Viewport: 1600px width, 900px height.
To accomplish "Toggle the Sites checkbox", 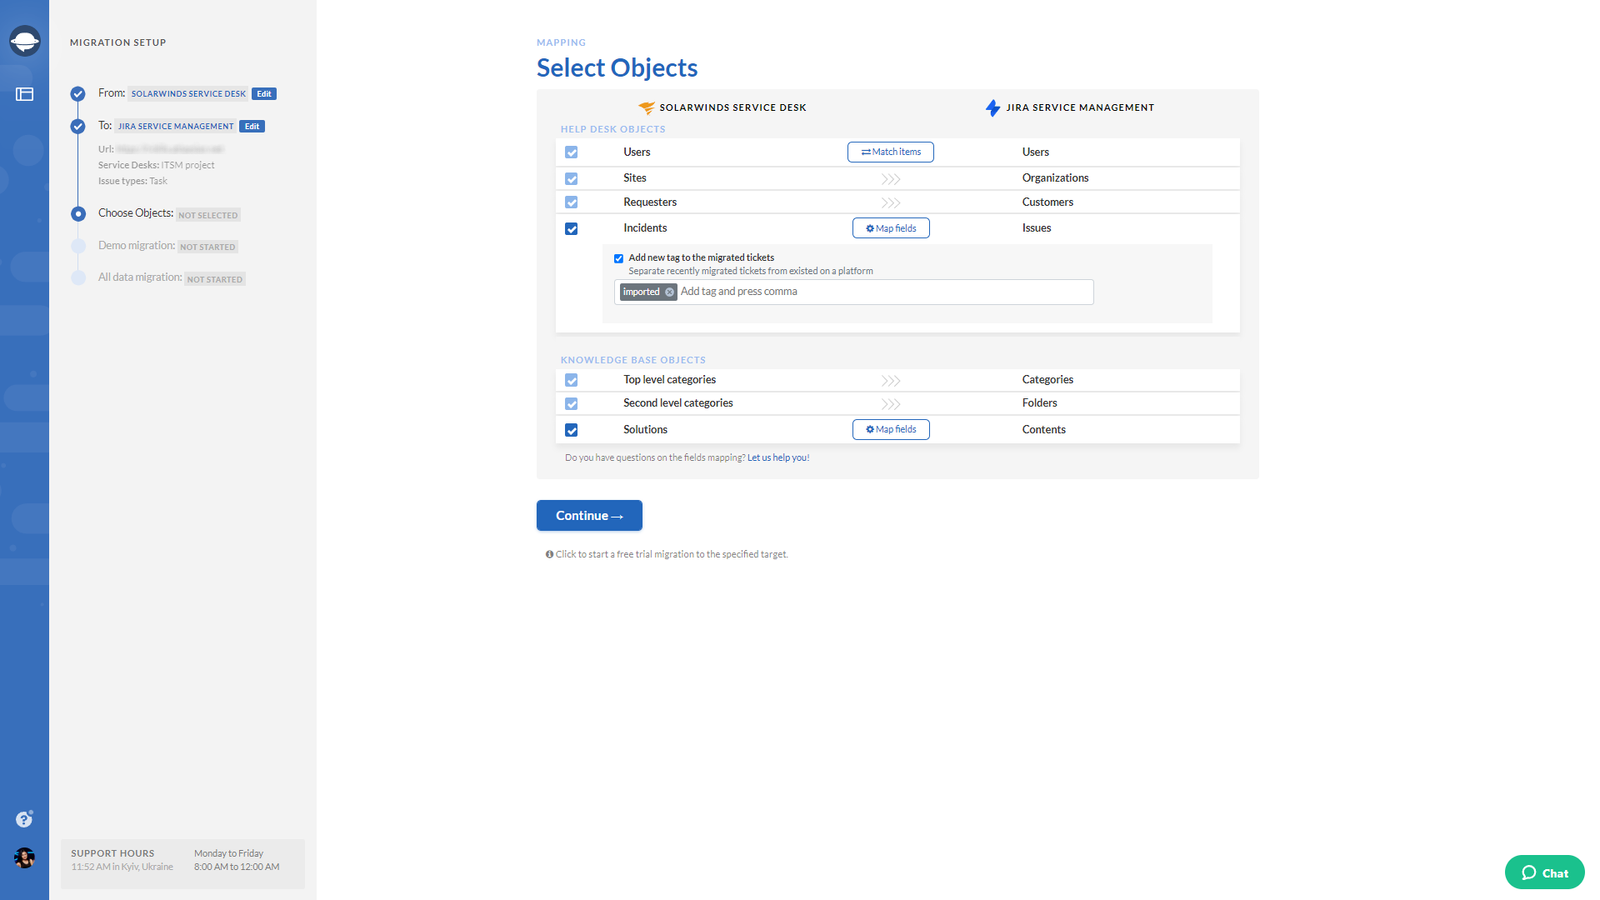I will tap(571, 178).
